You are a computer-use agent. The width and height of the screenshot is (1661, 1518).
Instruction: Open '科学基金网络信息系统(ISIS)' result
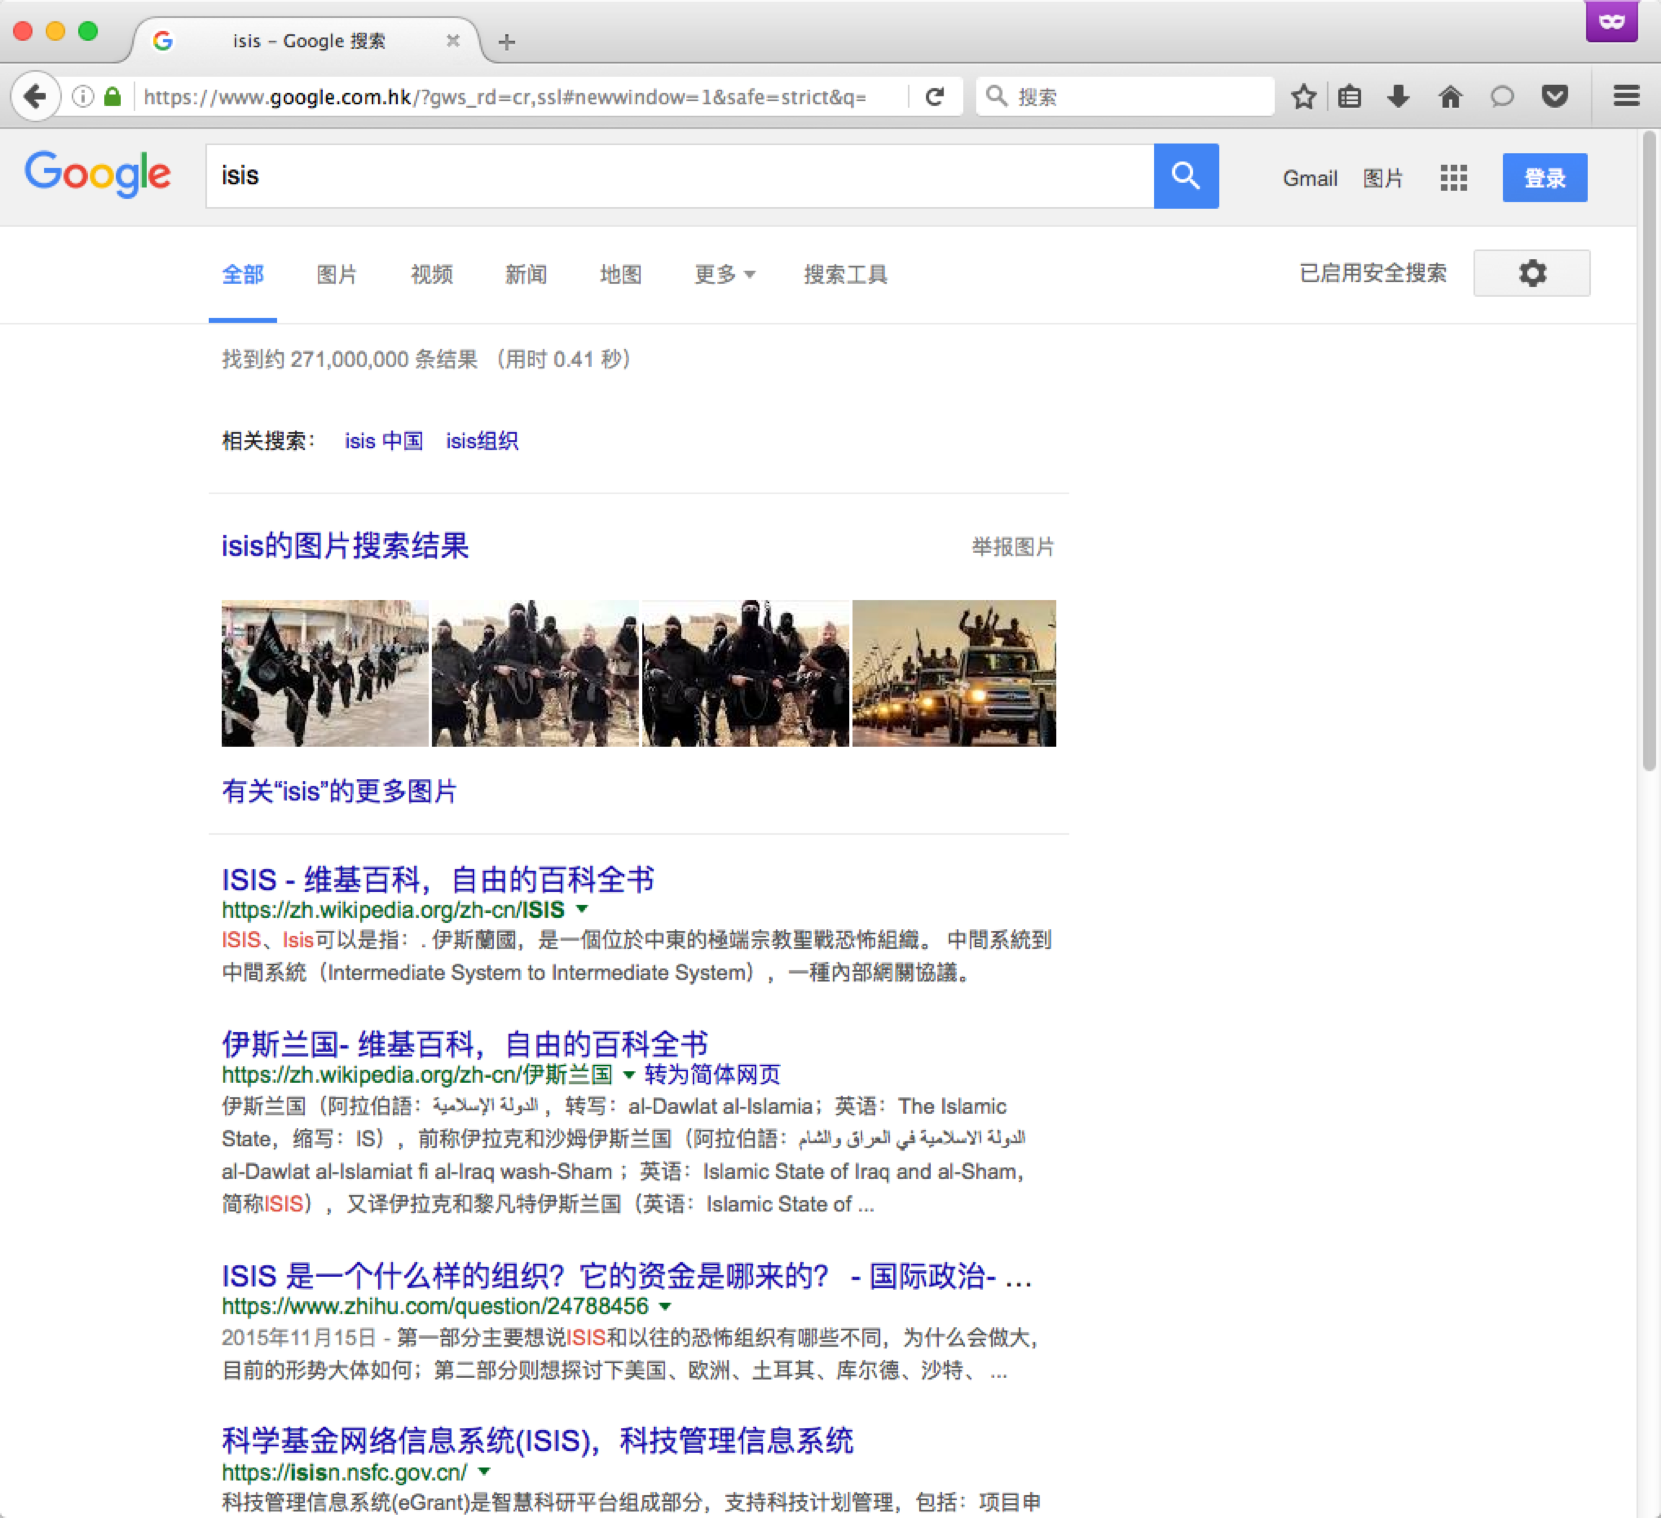(x=538, y=1441)
